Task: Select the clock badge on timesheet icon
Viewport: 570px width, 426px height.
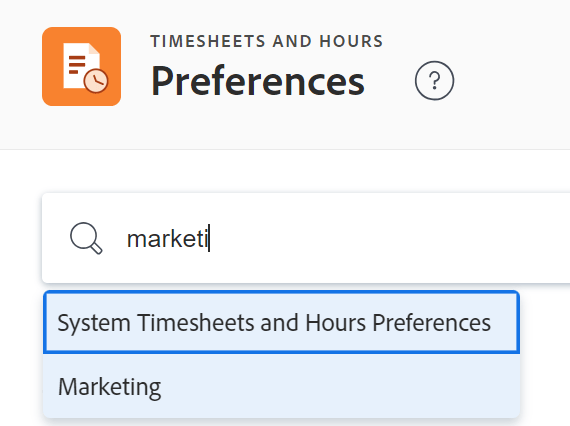Action: [96, 80]
